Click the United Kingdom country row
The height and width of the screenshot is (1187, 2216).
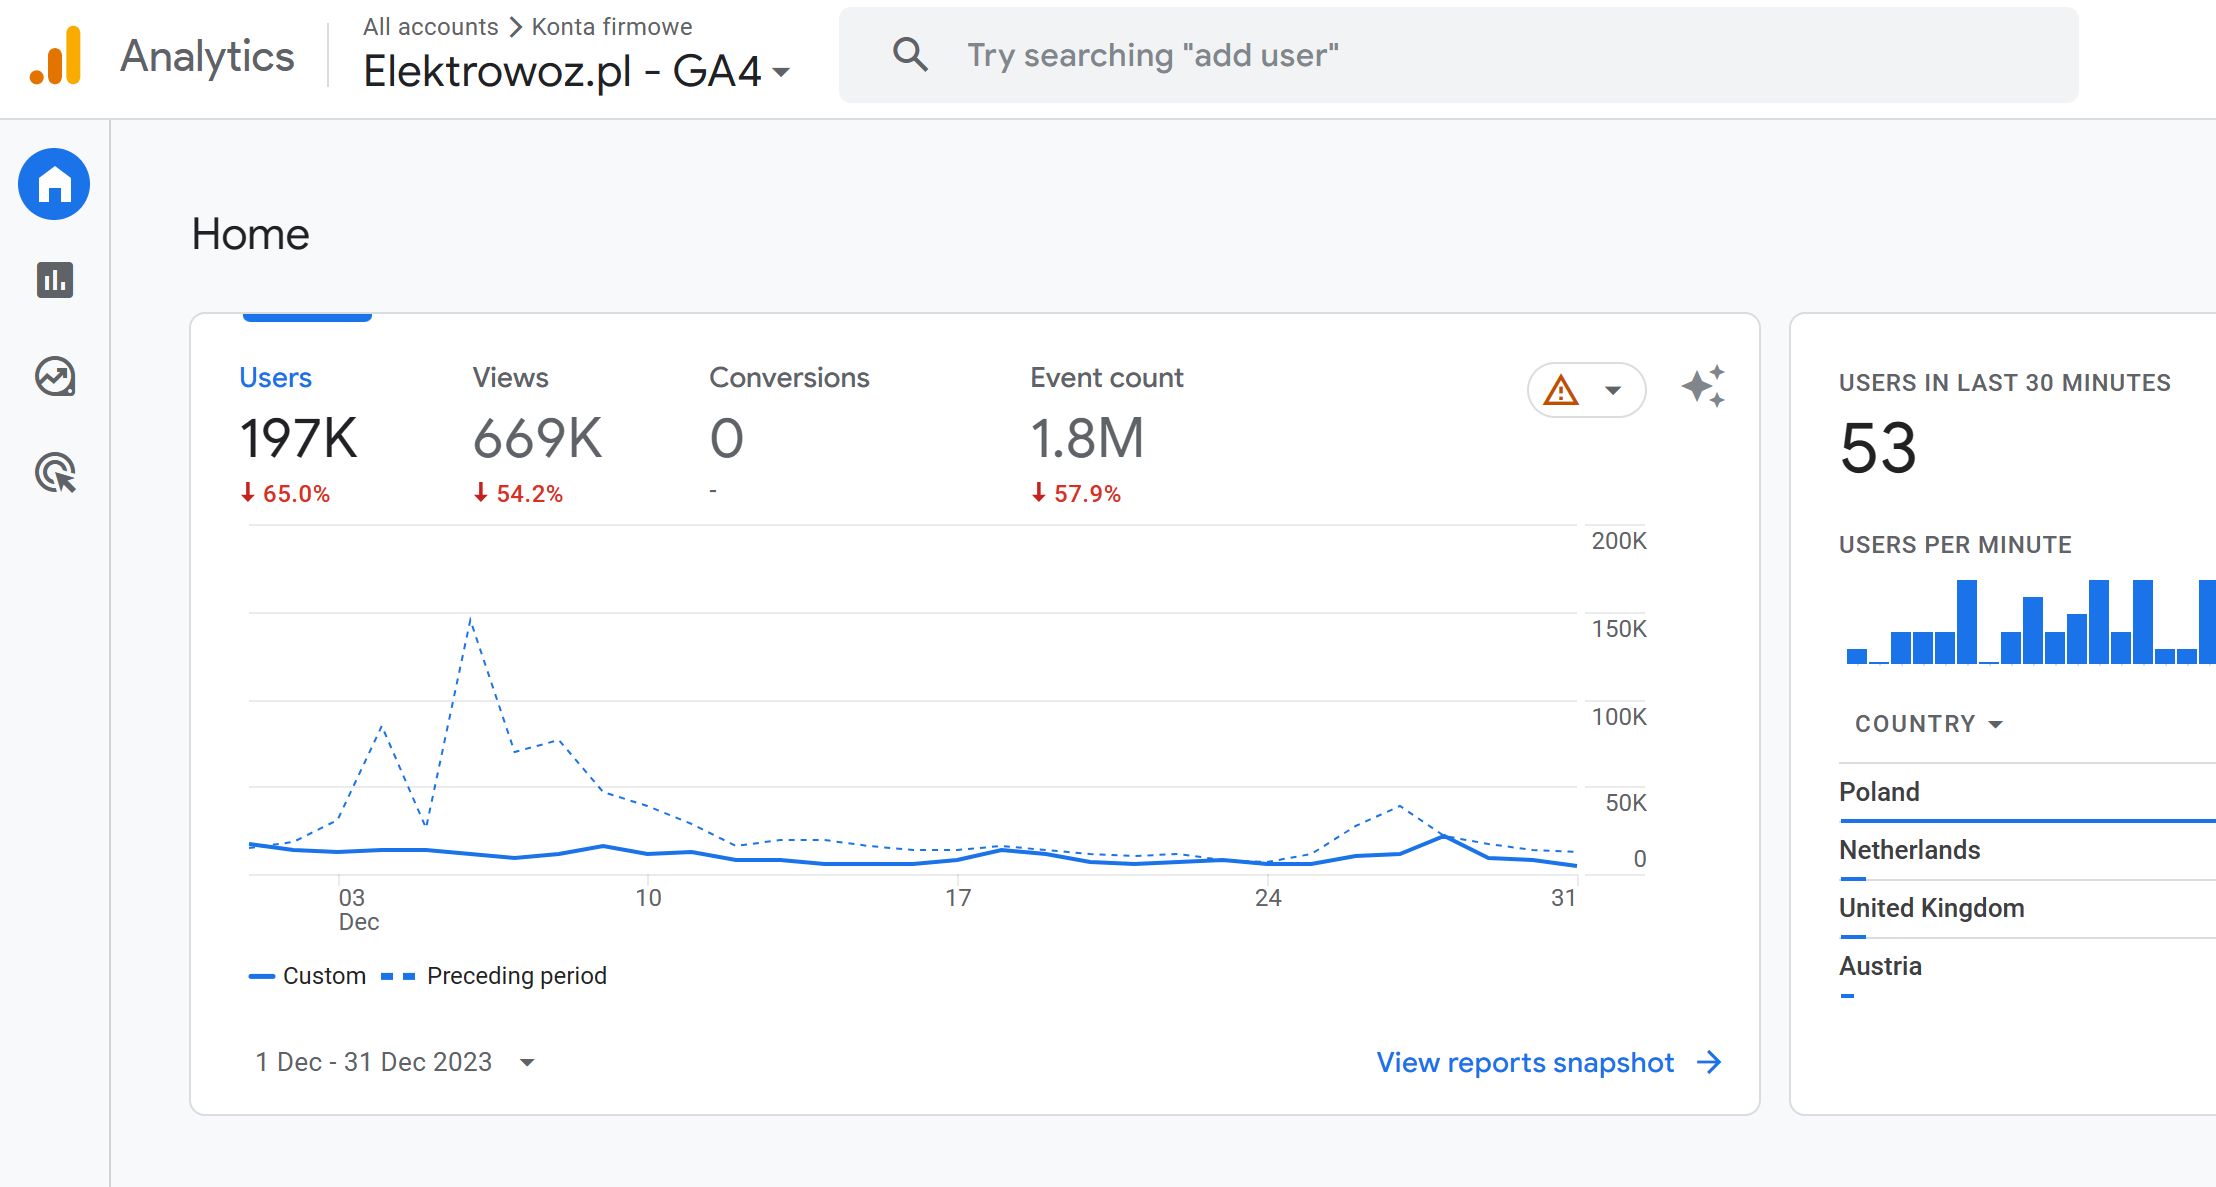(x=2027, y=908)
